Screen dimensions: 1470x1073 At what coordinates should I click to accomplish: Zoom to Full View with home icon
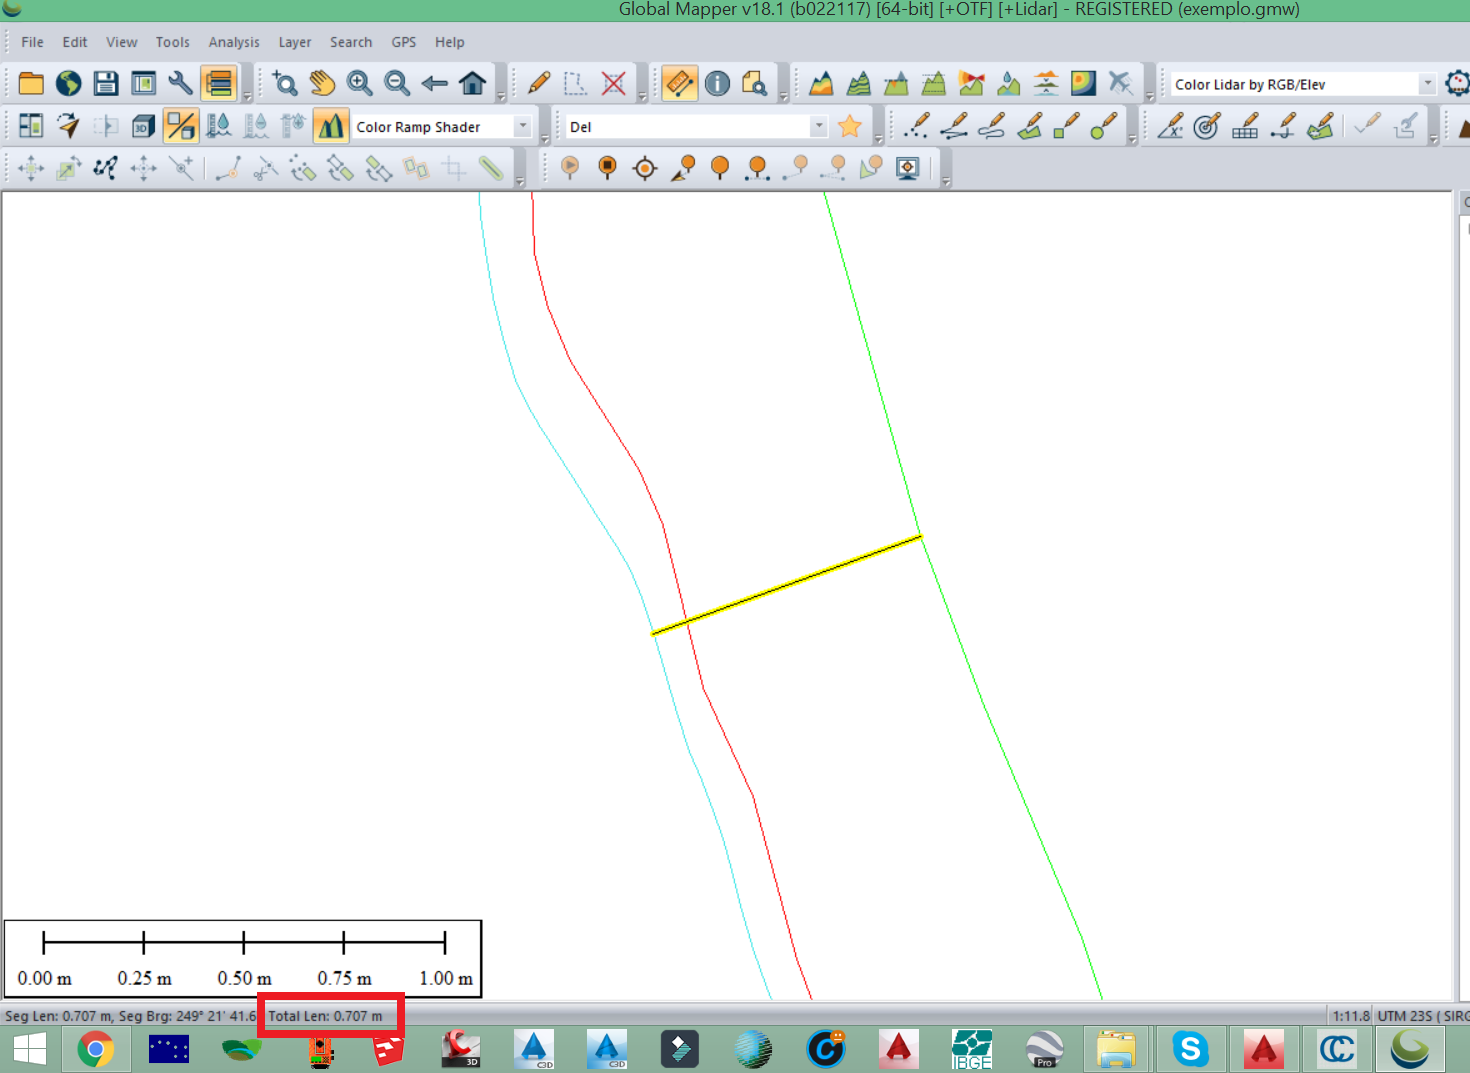click(x=472, y=83)
